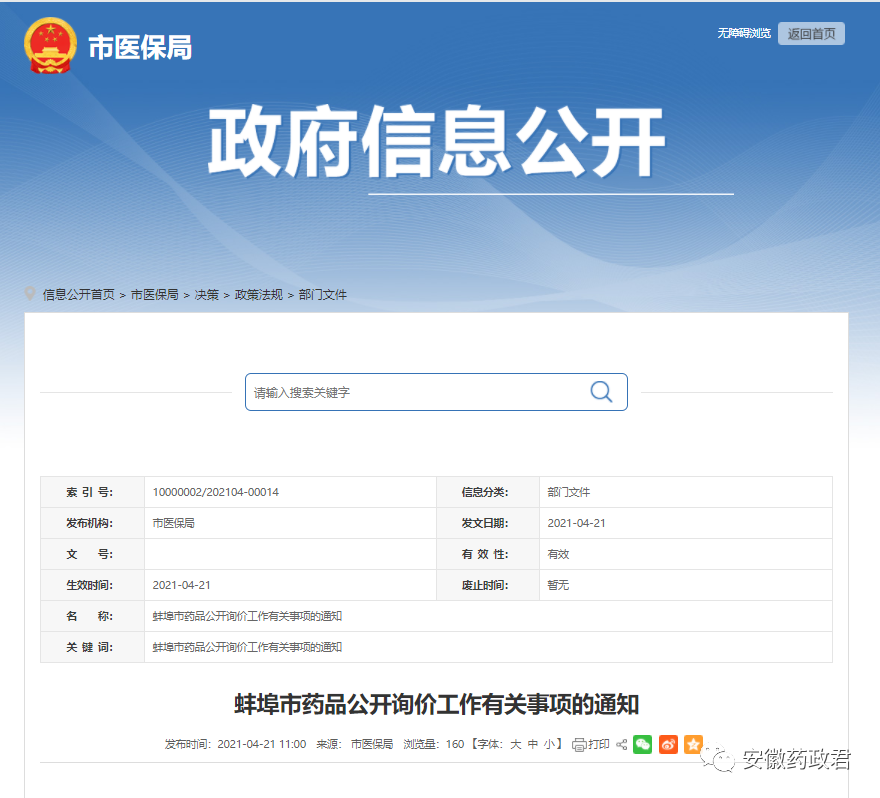Click 无障碍浏览 accessibility link
The width and height of the screenshot is (880, 798).
(x=743, y=34)
